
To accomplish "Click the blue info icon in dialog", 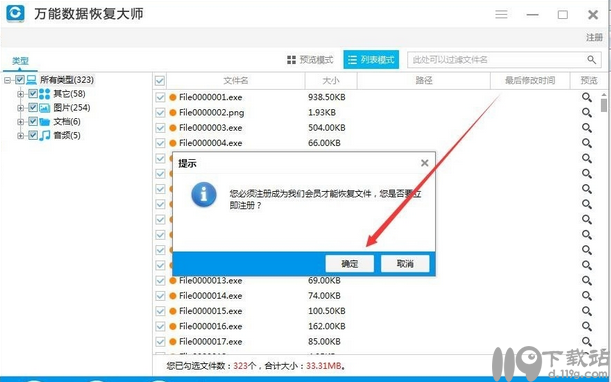I will [203, 194].
